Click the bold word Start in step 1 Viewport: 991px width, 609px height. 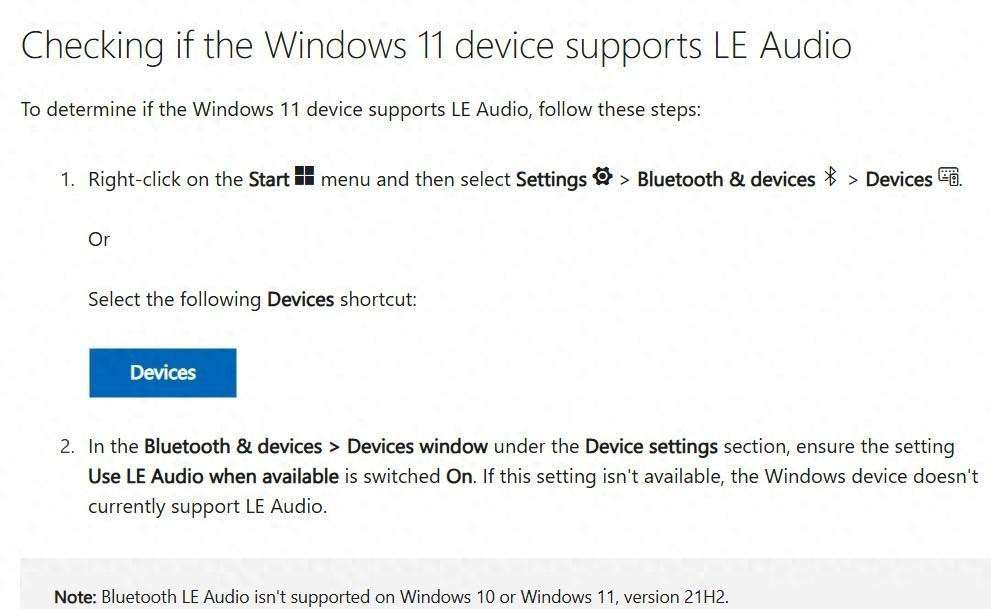click(x=269, y=180)
